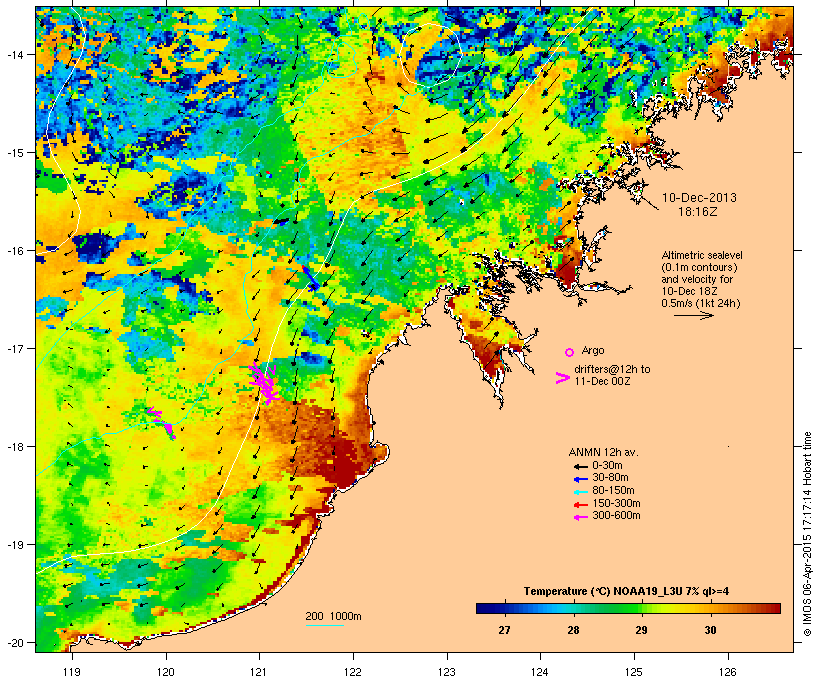This screenshot has height=680, width=820.
Task: Click the longitude axis label 125
Action: (634, 672)
